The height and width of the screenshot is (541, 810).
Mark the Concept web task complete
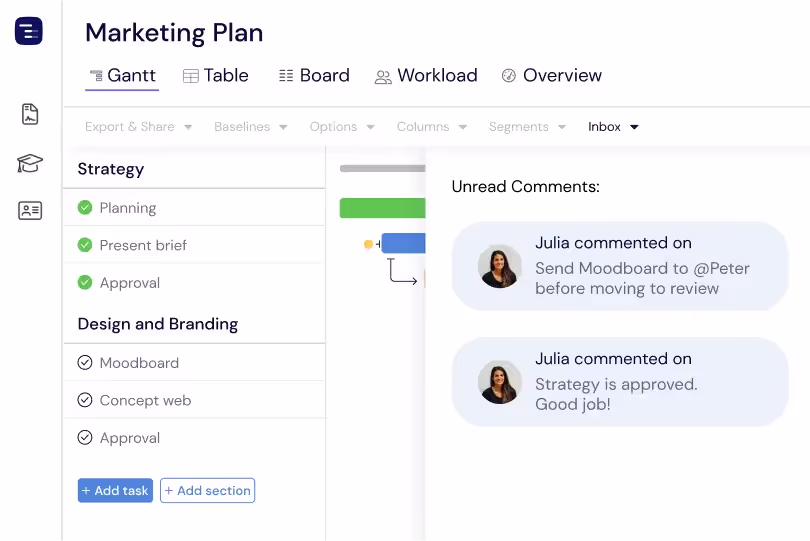pos(85,400)
